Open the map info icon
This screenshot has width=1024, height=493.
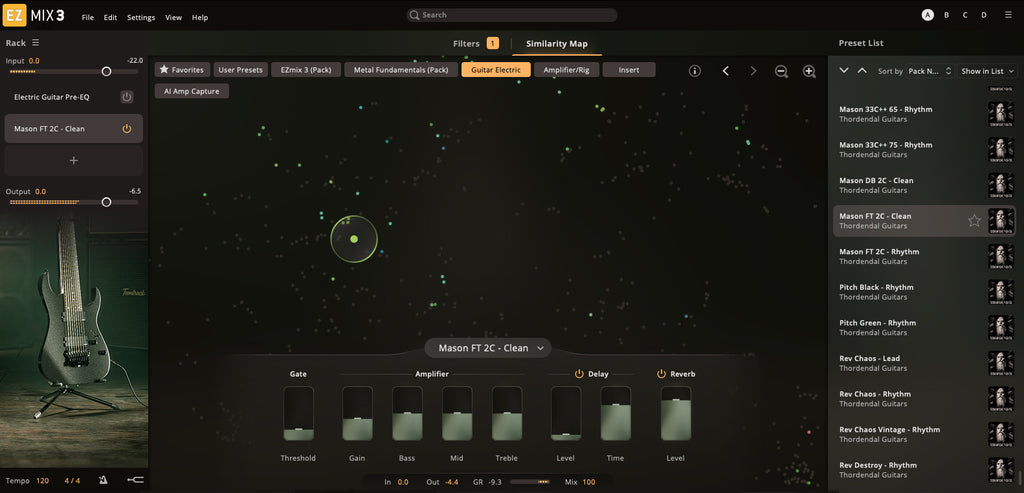pos(695,71)
